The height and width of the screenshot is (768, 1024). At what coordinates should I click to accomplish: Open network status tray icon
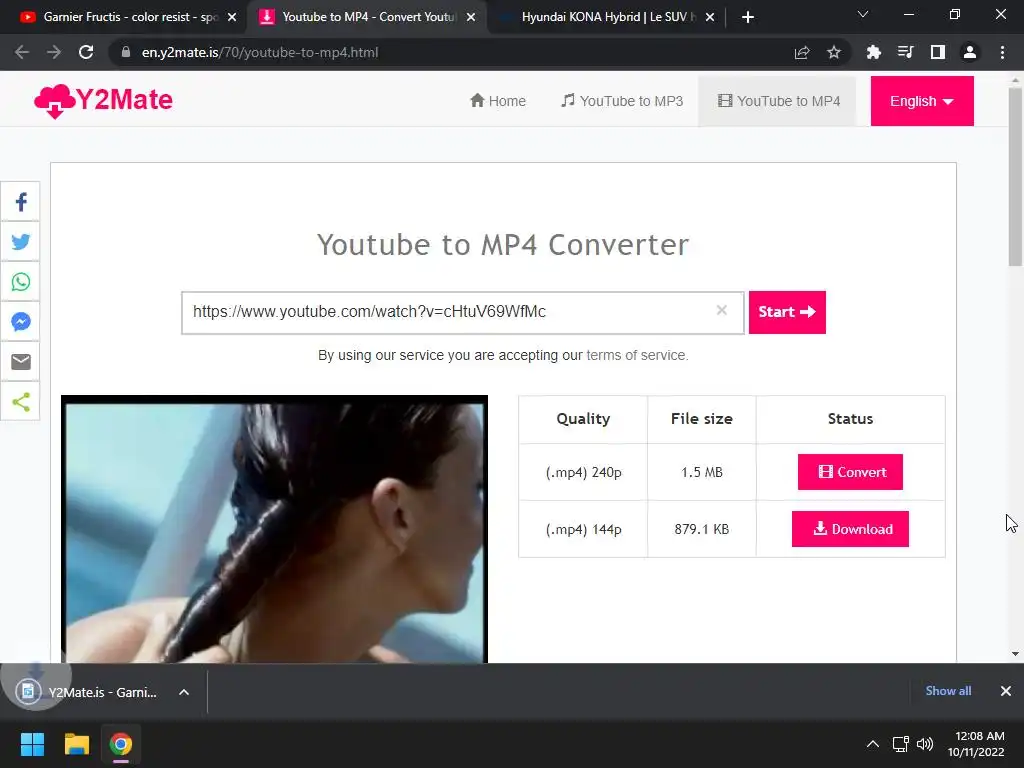pos(901,744)
